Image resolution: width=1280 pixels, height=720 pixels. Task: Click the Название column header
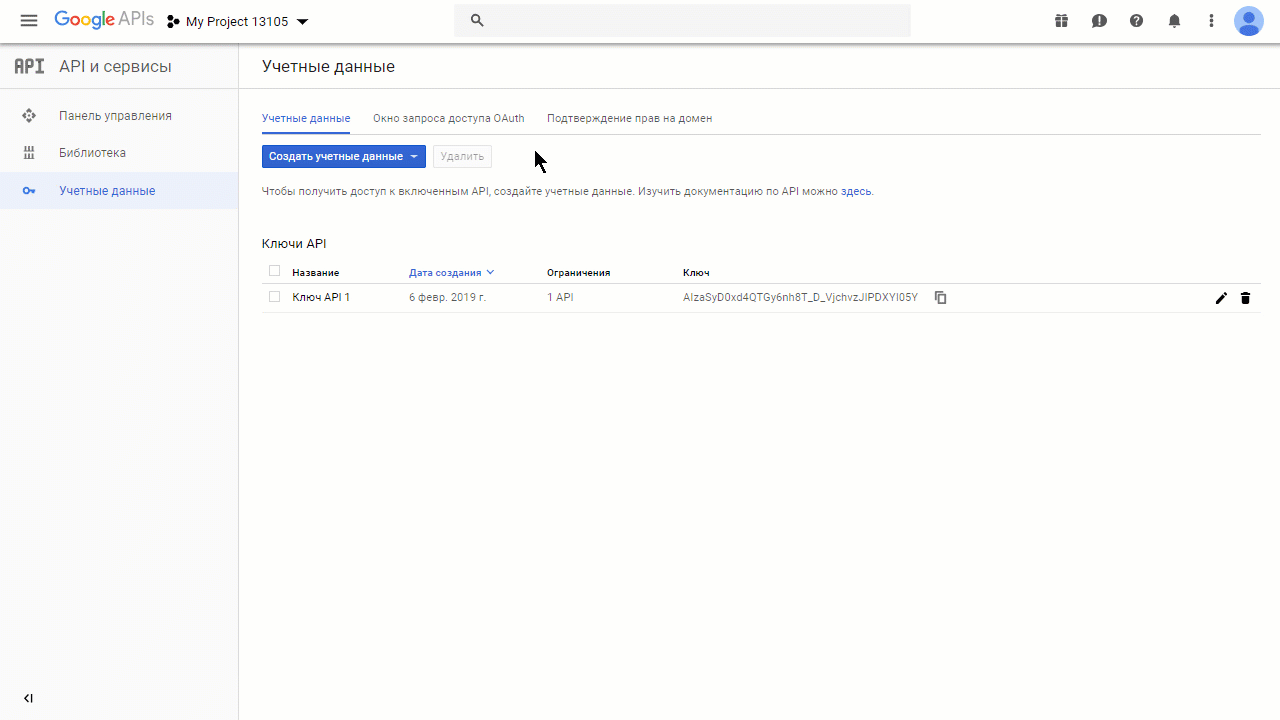coord(315,272)
